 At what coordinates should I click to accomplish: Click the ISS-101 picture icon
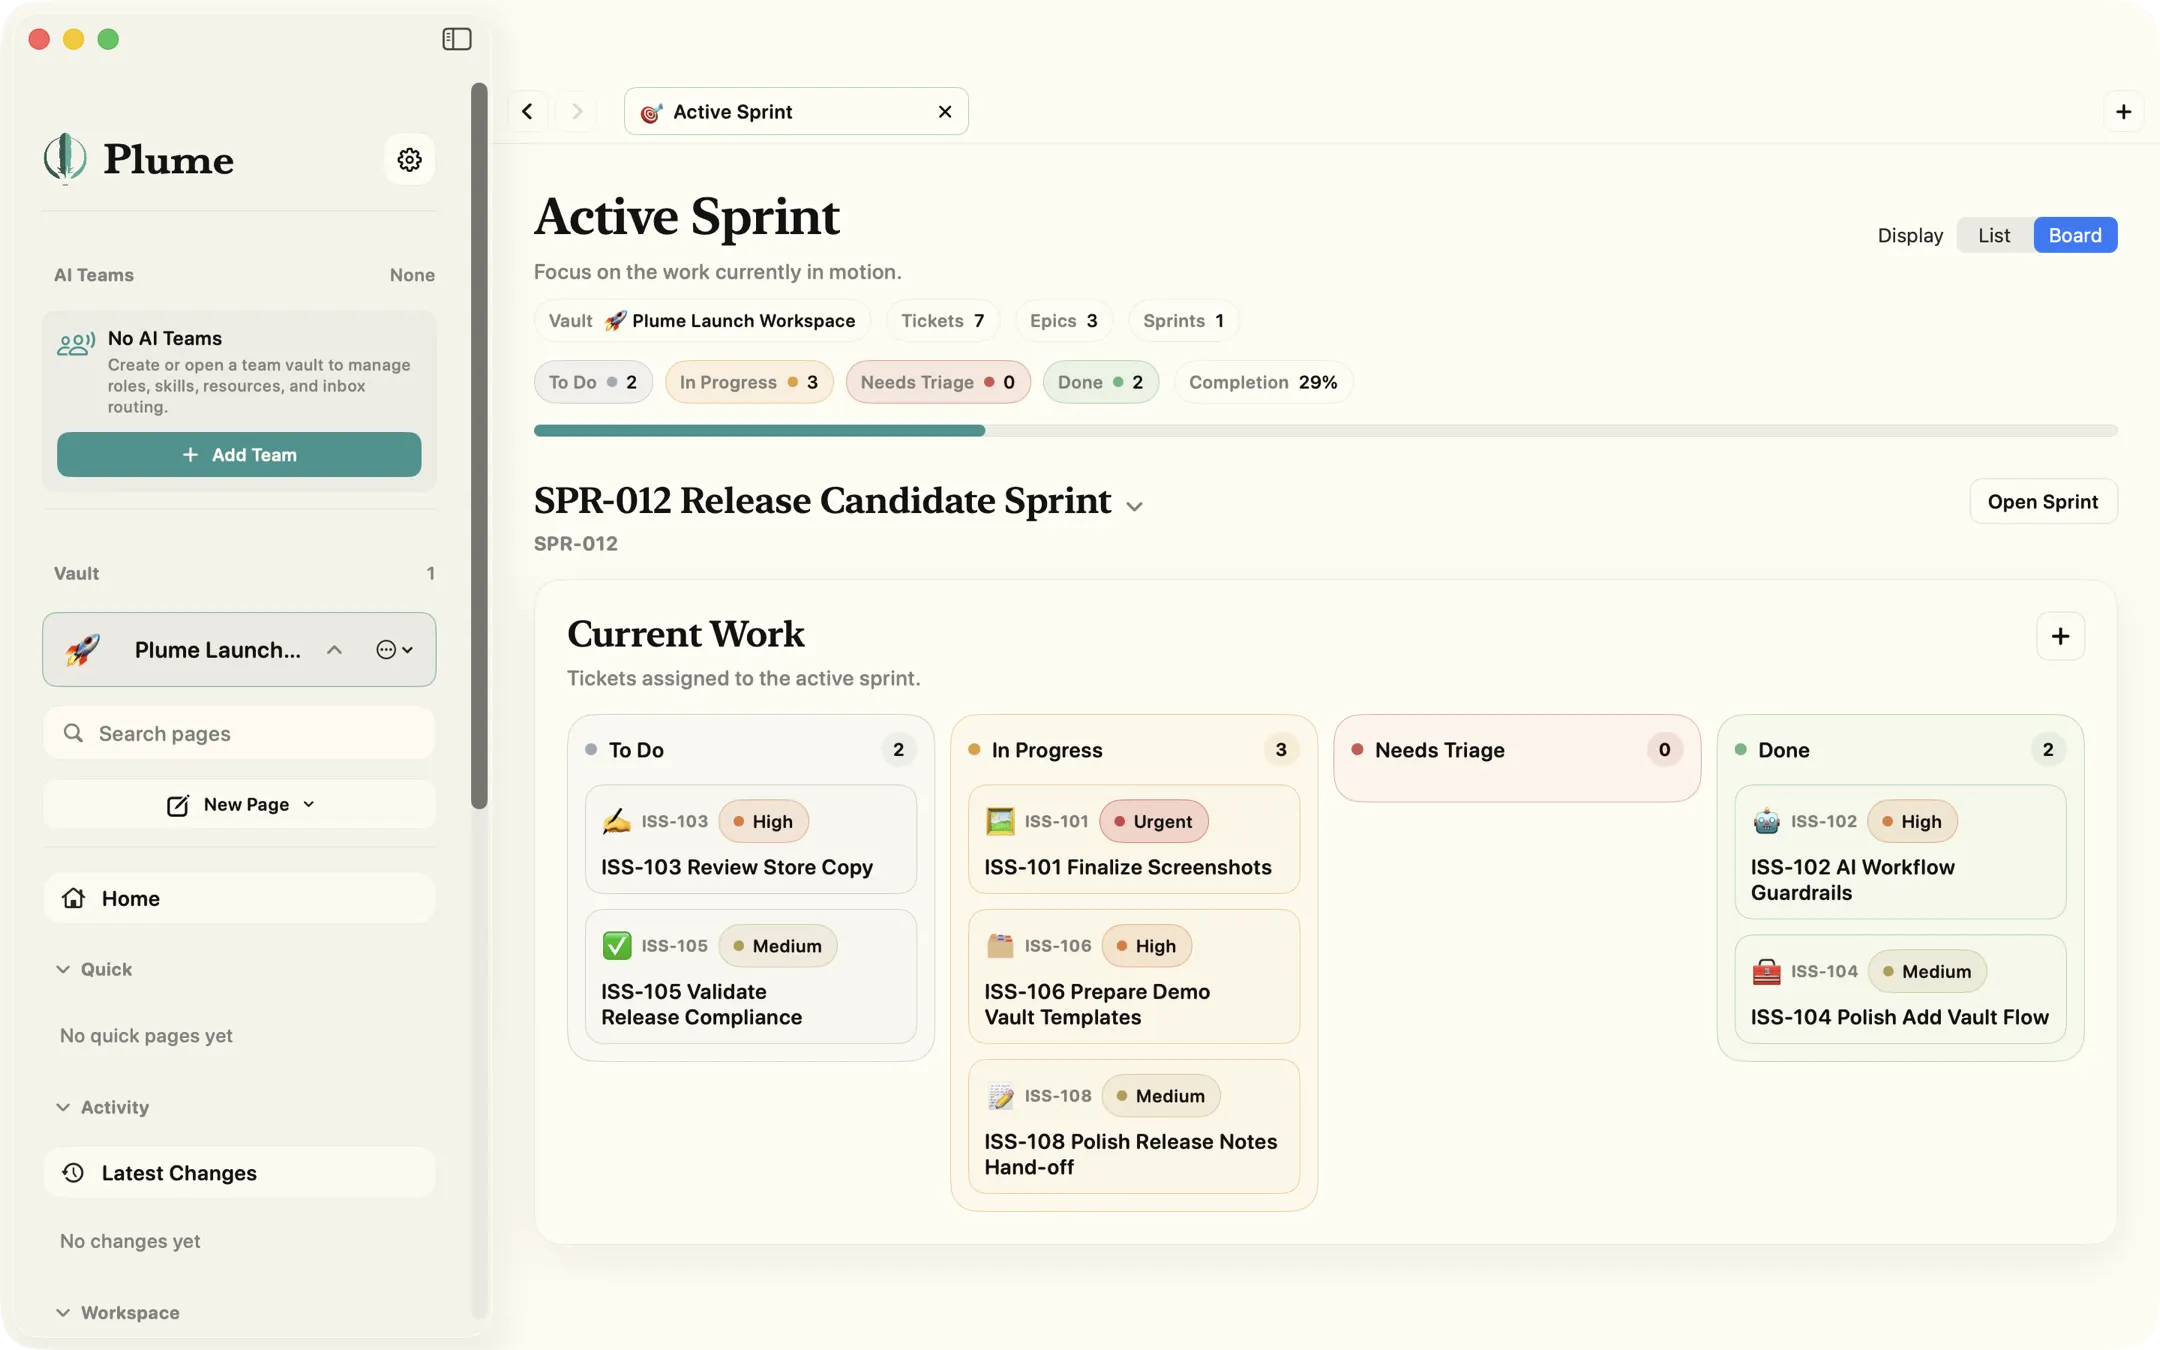click(x=1000, y=821)
